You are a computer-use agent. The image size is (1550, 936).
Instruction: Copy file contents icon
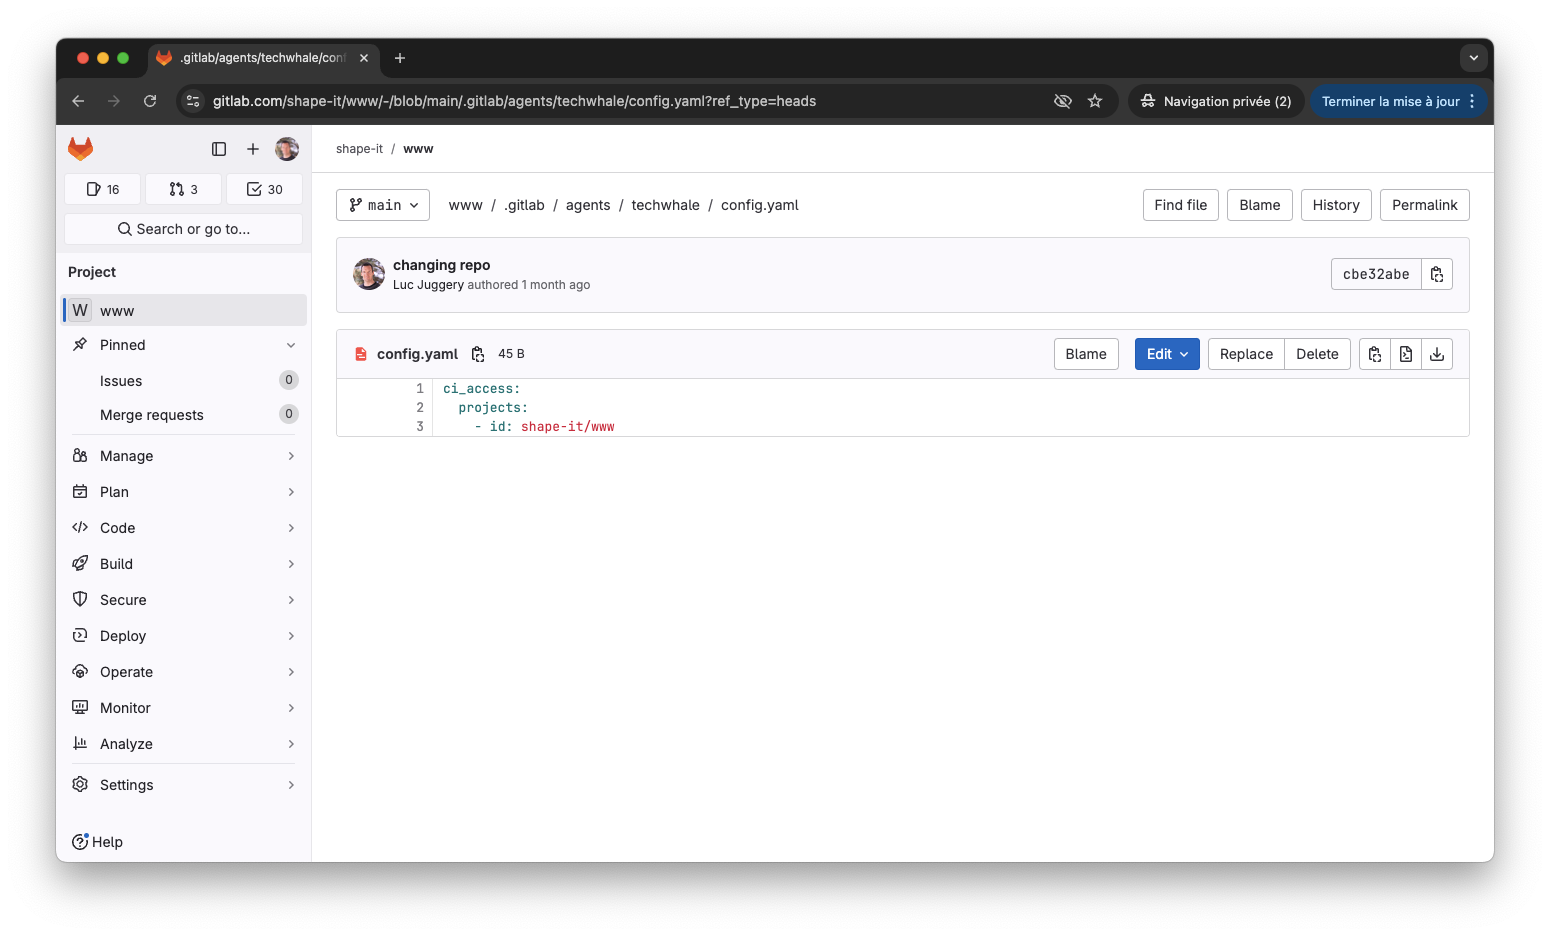[1375, 354]
